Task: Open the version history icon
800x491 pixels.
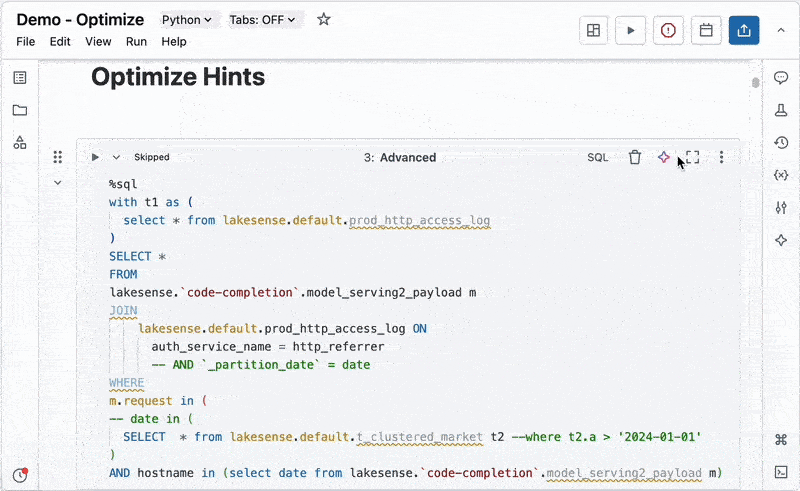Action: click(x=781, y=143)
